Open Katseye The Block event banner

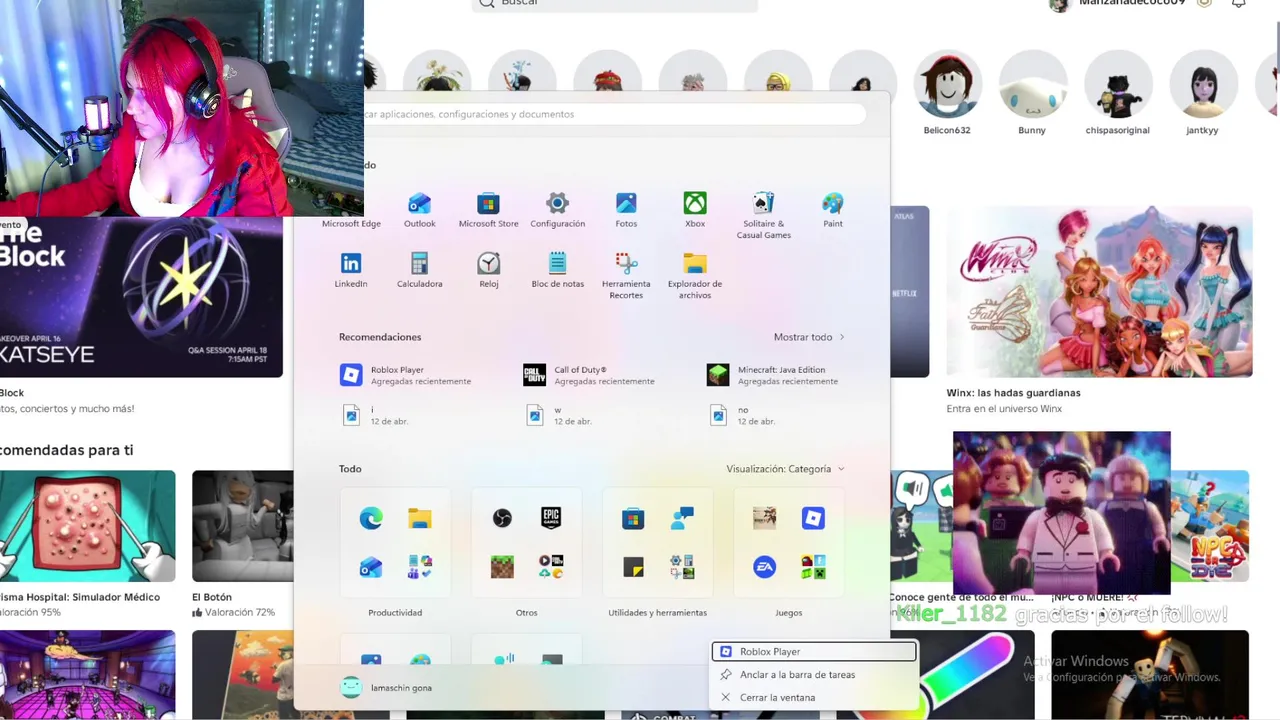coord(141,296)
